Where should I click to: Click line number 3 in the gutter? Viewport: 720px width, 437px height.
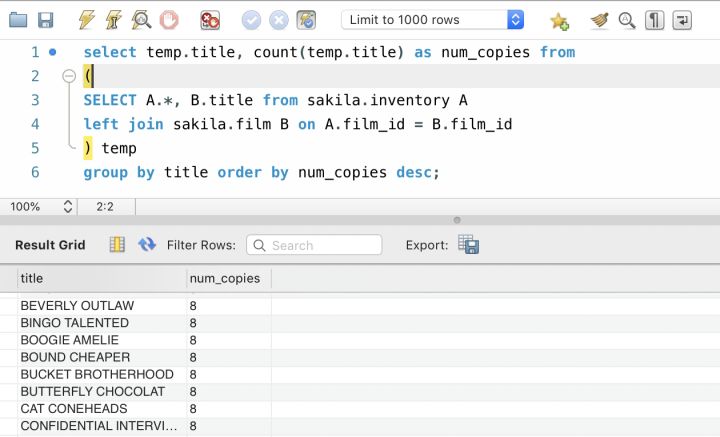[35, 100]
